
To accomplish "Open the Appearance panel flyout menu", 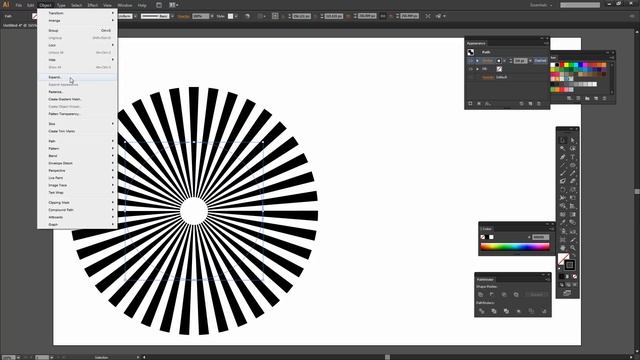I will point(546,43).
